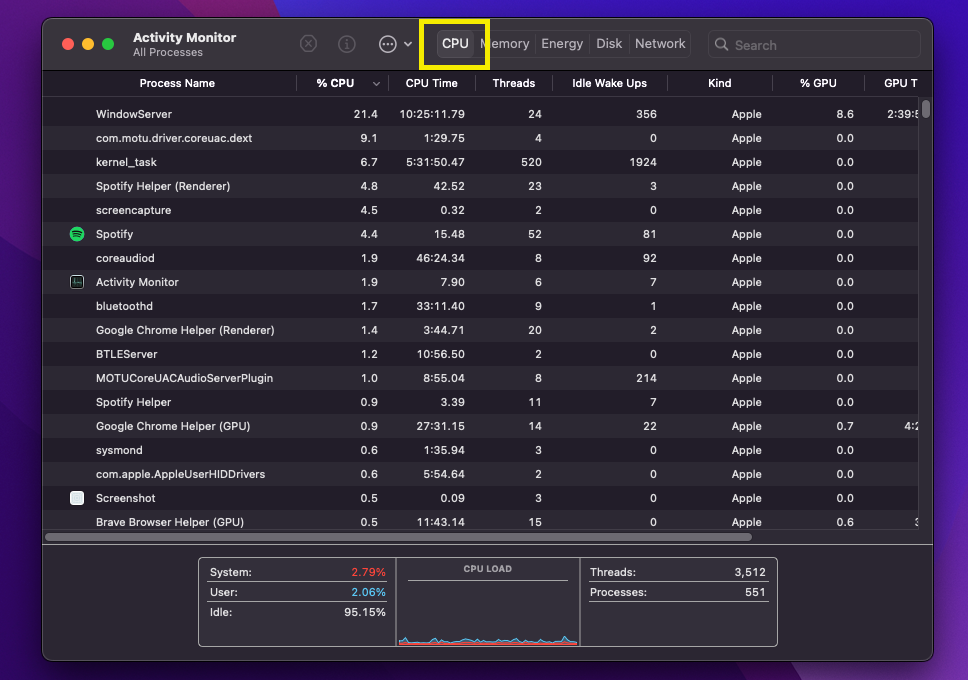Click the Activity Monitor icon in the process list
This screenshot has height=680, width=968.
coord(77,282)
